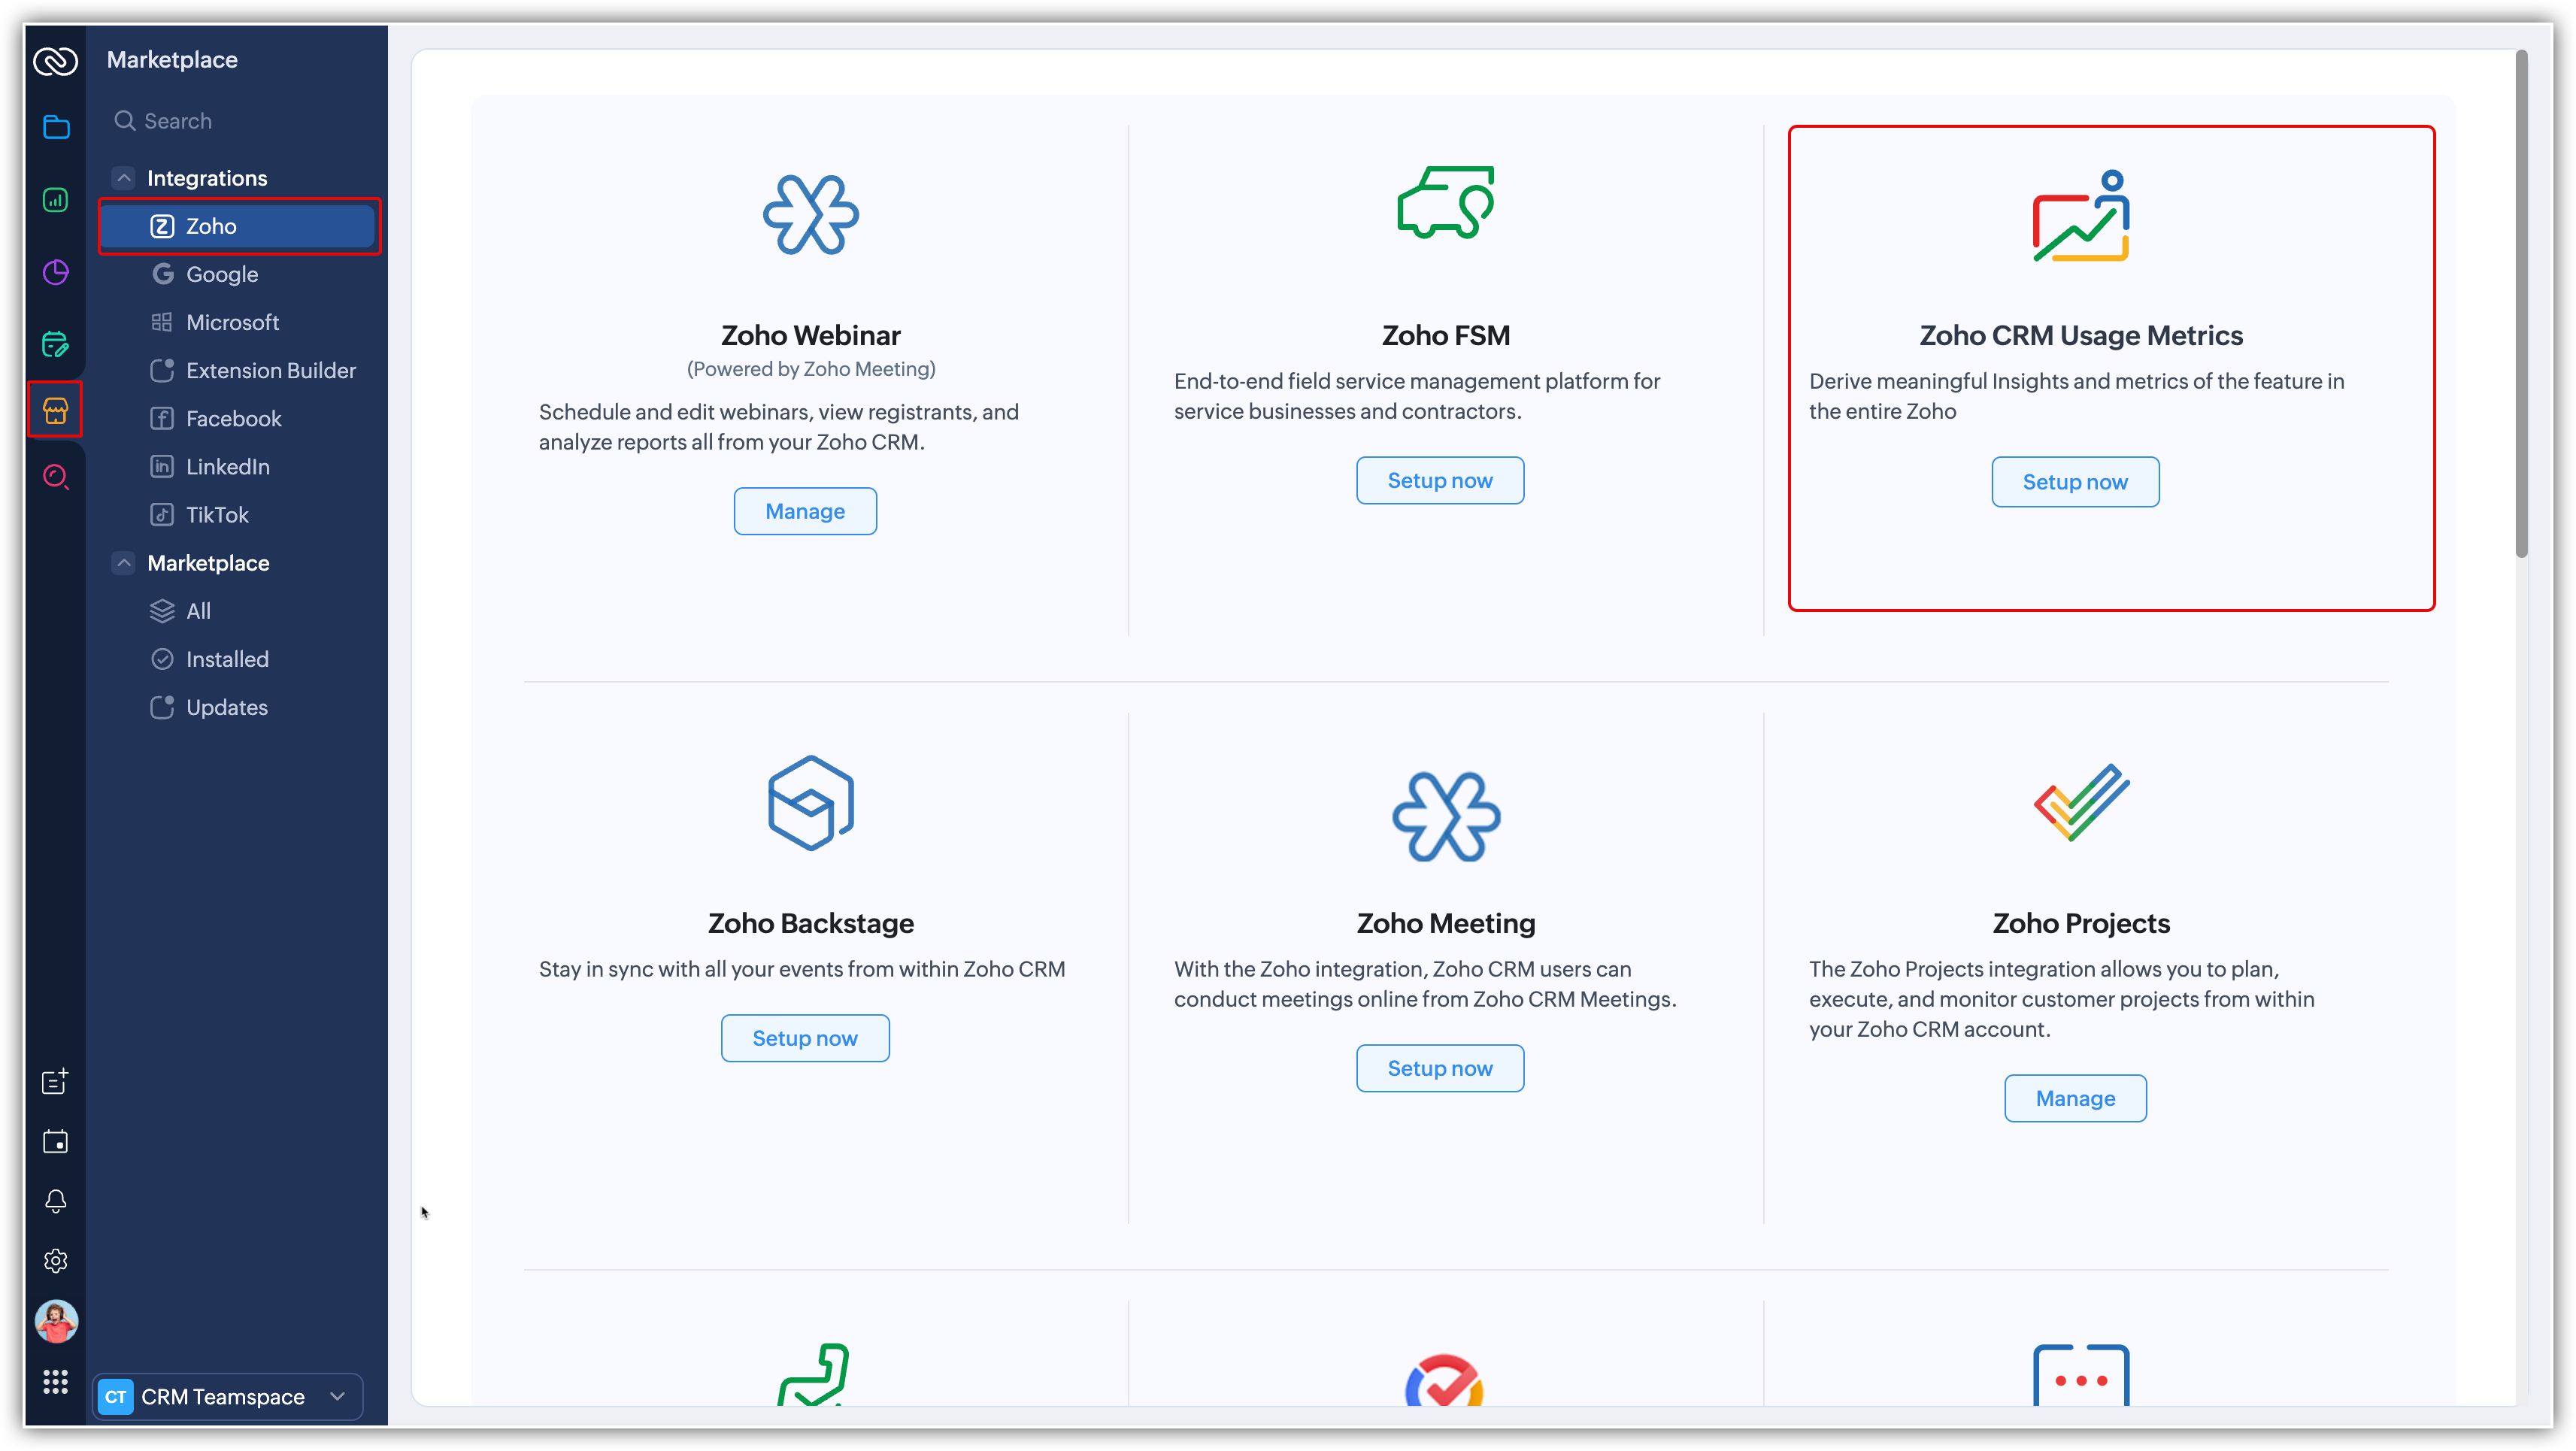Viewport: 2576px width, 1451px height.
Task: Select Installed under Marketplace
Action: pos(227,659)
